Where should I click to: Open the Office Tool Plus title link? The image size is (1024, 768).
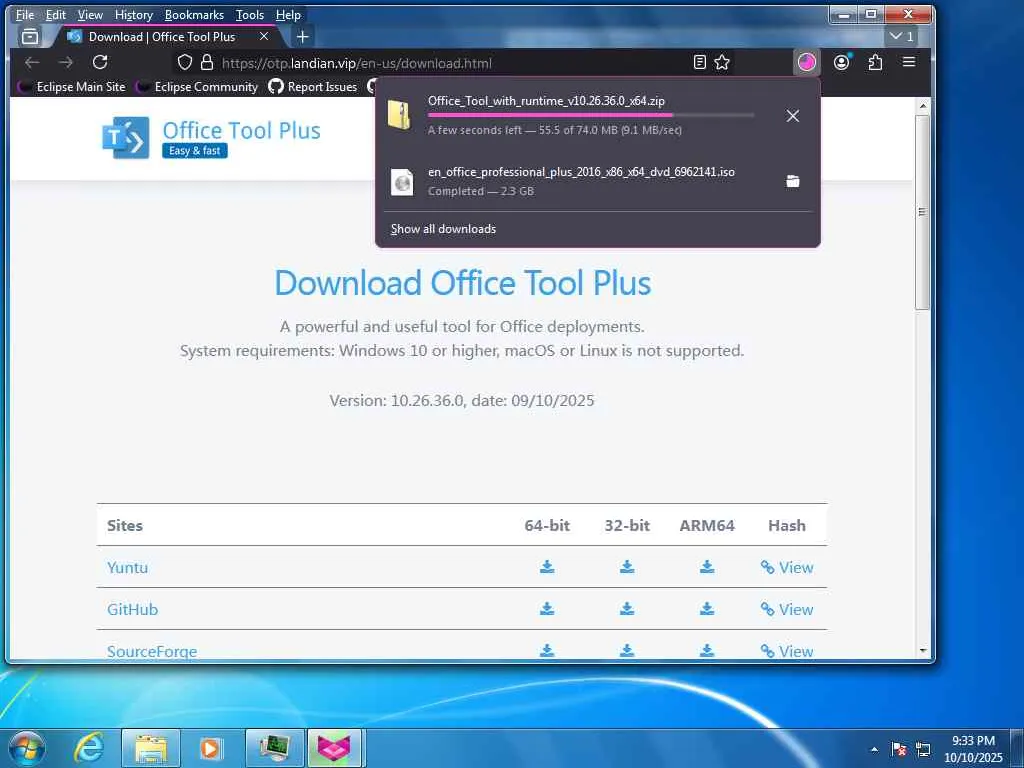[242, 131]
